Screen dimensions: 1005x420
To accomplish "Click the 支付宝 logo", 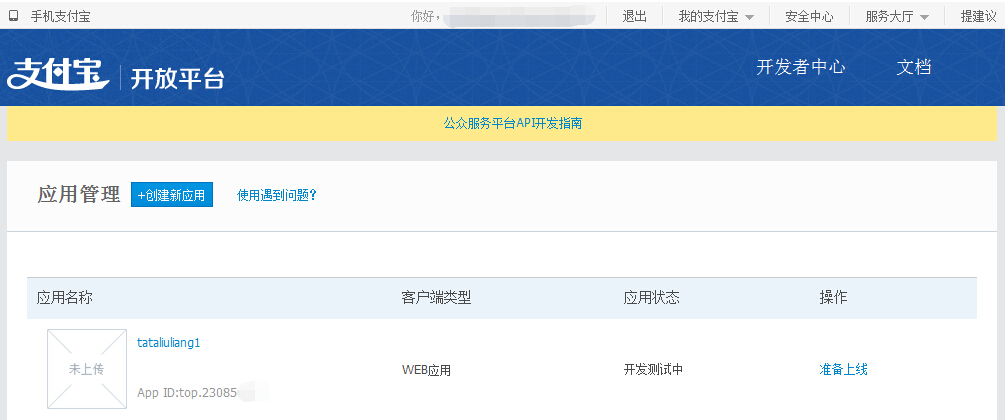I will [x=58, y=74].
